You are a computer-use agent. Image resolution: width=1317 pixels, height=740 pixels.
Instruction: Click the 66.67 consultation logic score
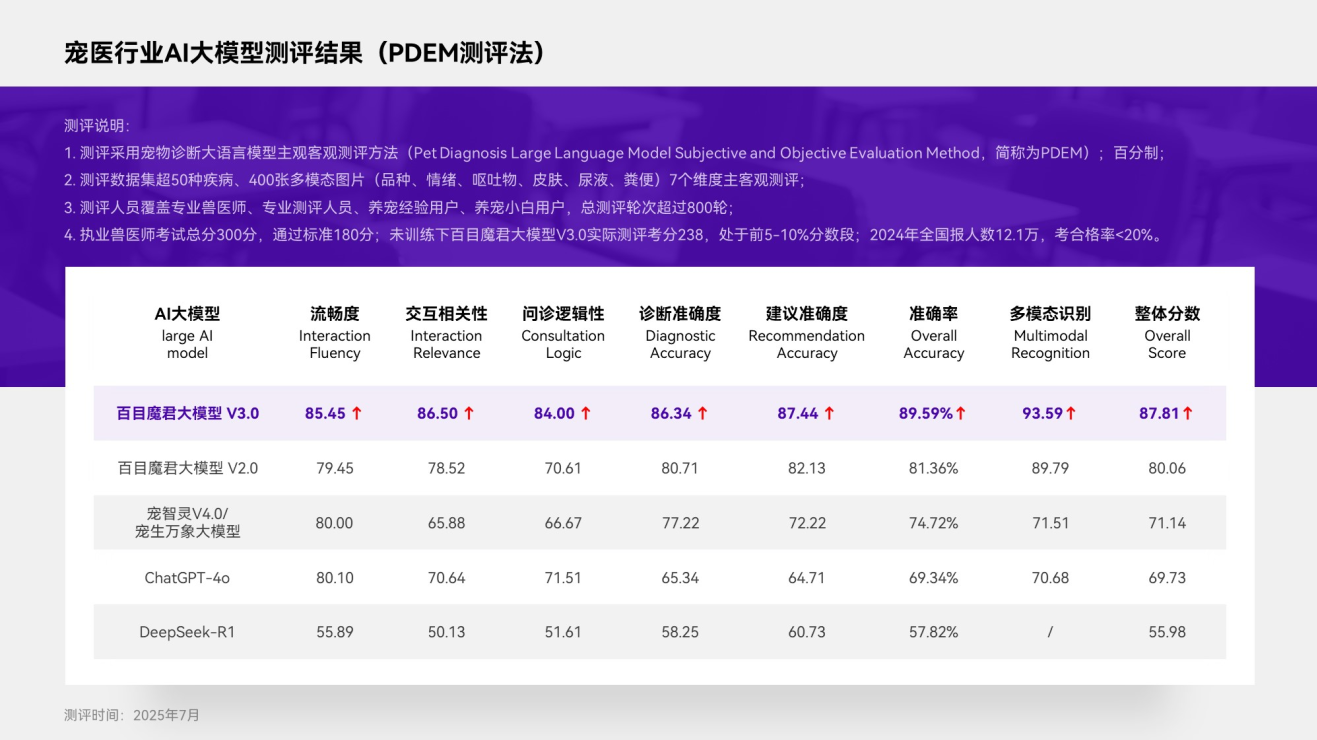click(x=563, y=523)
